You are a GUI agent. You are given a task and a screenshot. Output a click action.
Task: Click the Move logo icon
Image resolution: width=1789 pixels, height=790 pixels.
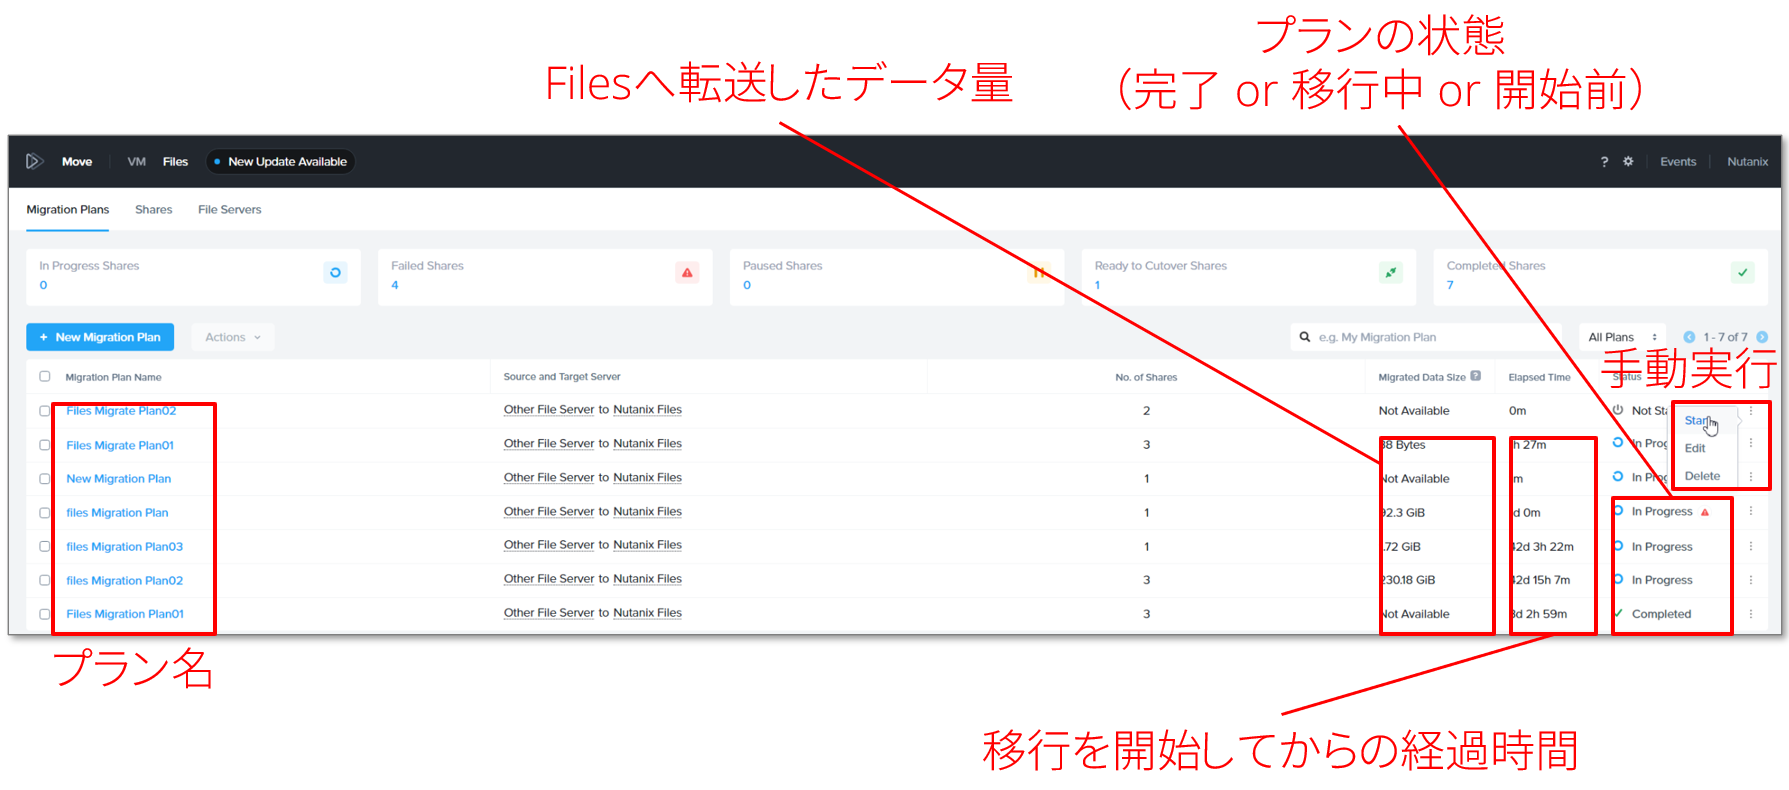[34, 161]
